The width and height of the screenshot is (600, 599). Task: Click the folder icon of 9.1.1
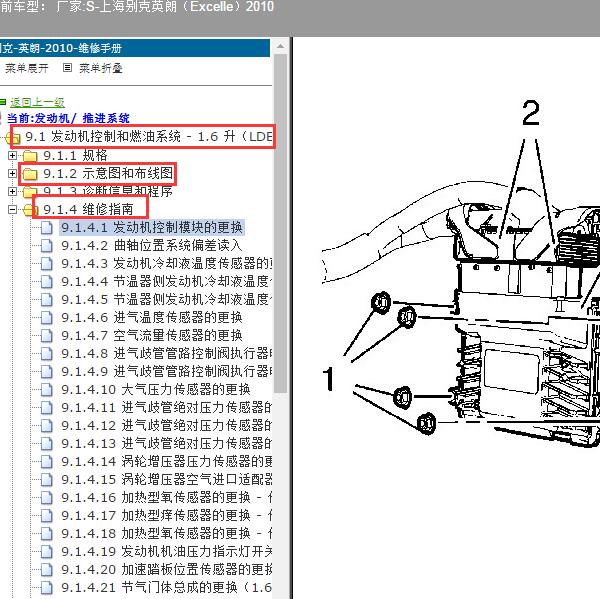tap(30, 156)
